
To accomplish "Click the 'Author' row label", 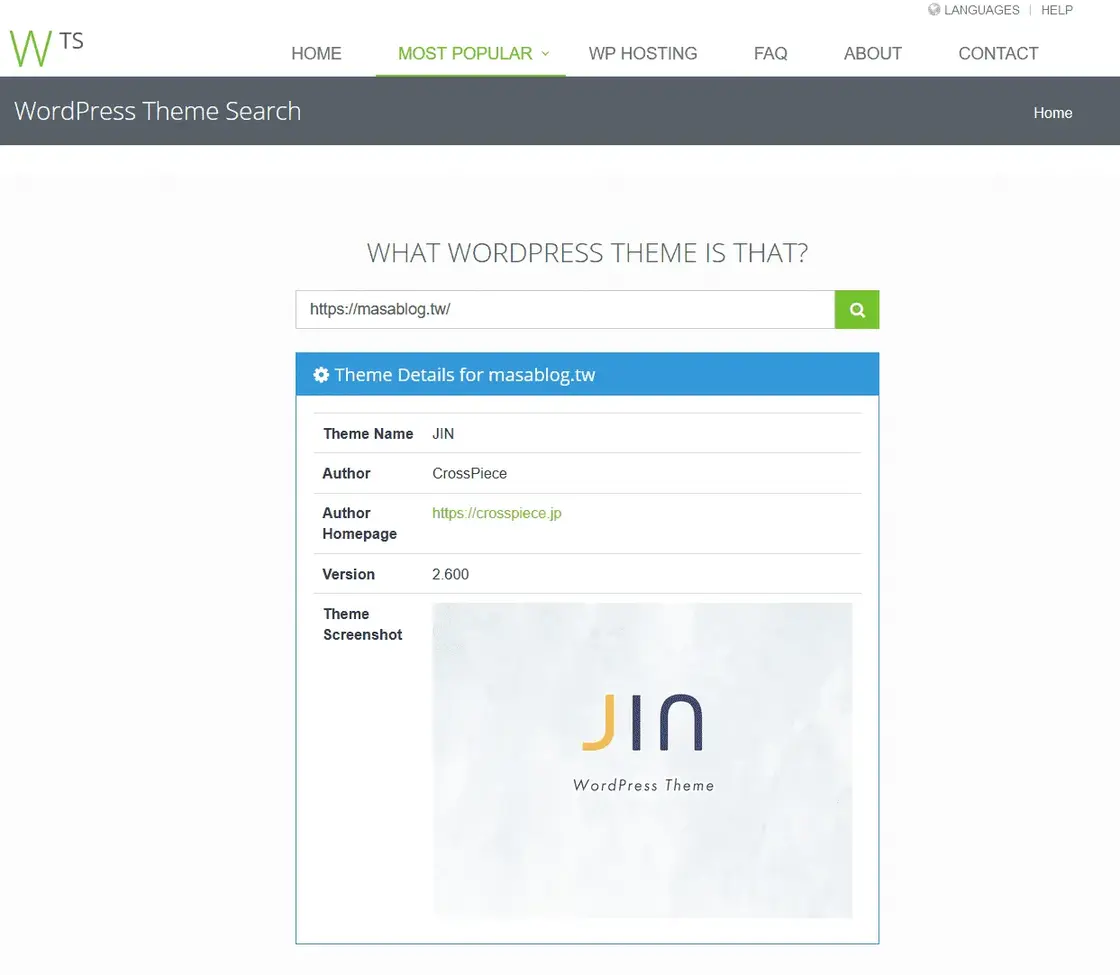I will (x=346, y=473).
